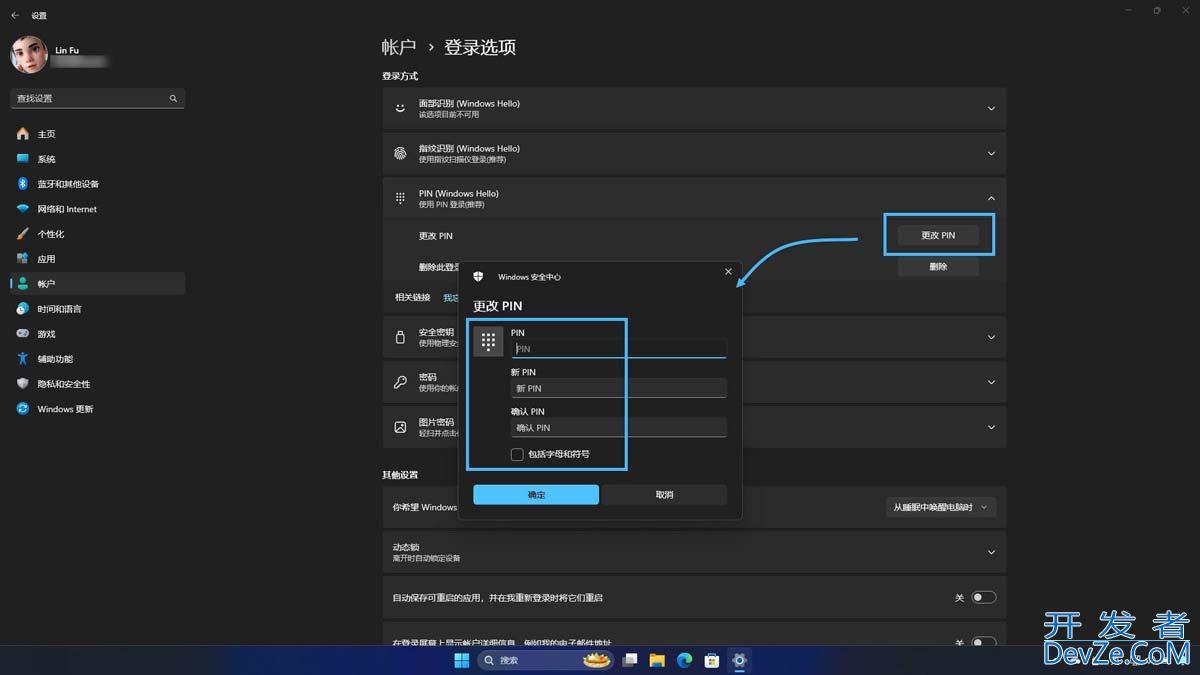Screen dimensions: 1200x675
Task: Expand the 动态锁 row chevron
Action: coord(991,552)
